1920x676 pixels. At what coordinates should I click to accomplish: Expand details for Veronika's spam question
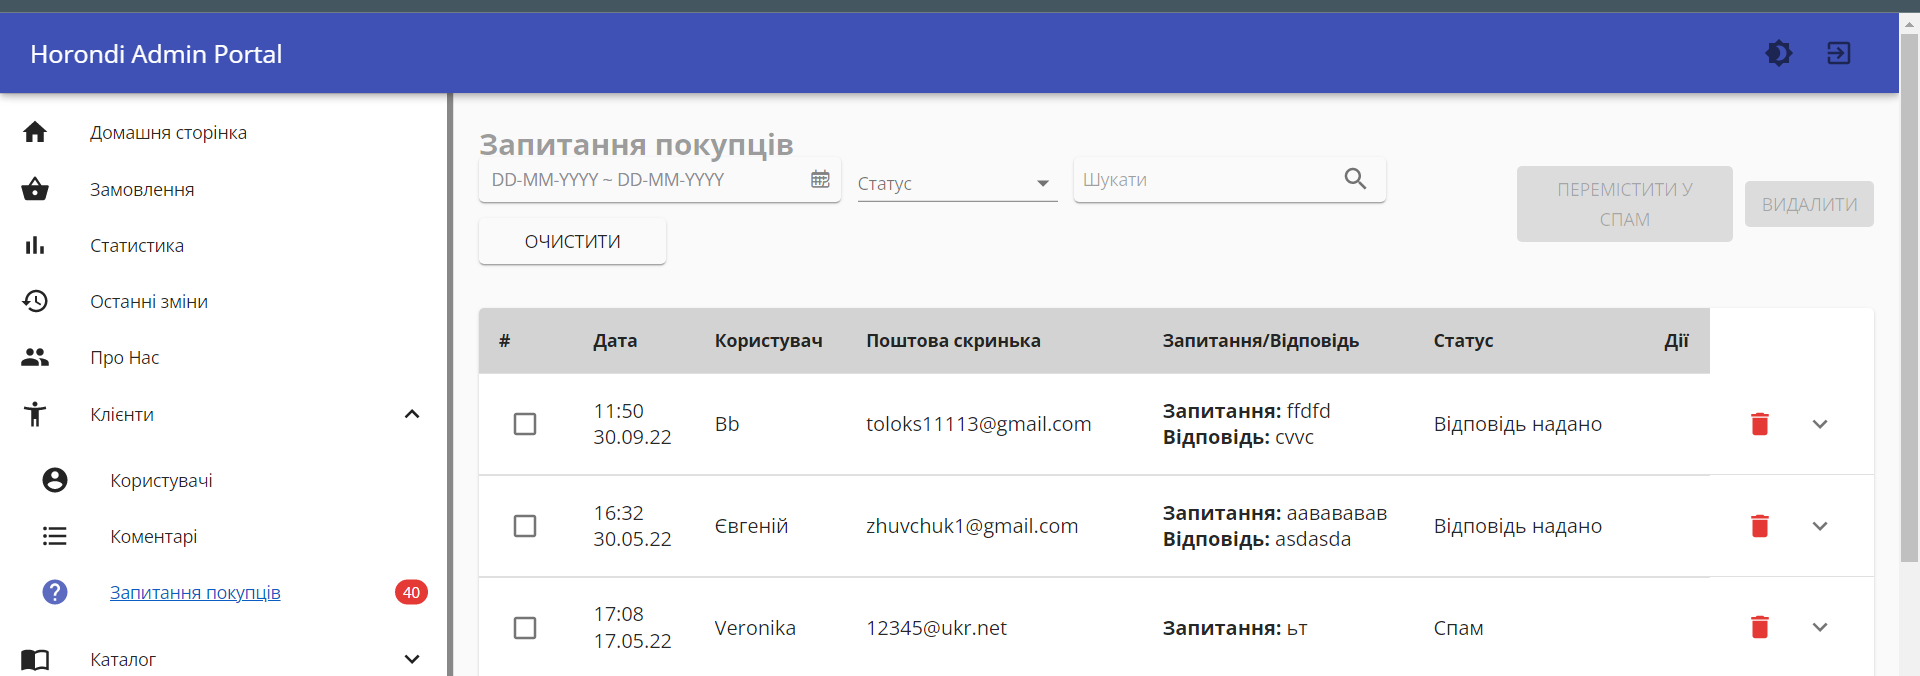tap(1820, 628)
